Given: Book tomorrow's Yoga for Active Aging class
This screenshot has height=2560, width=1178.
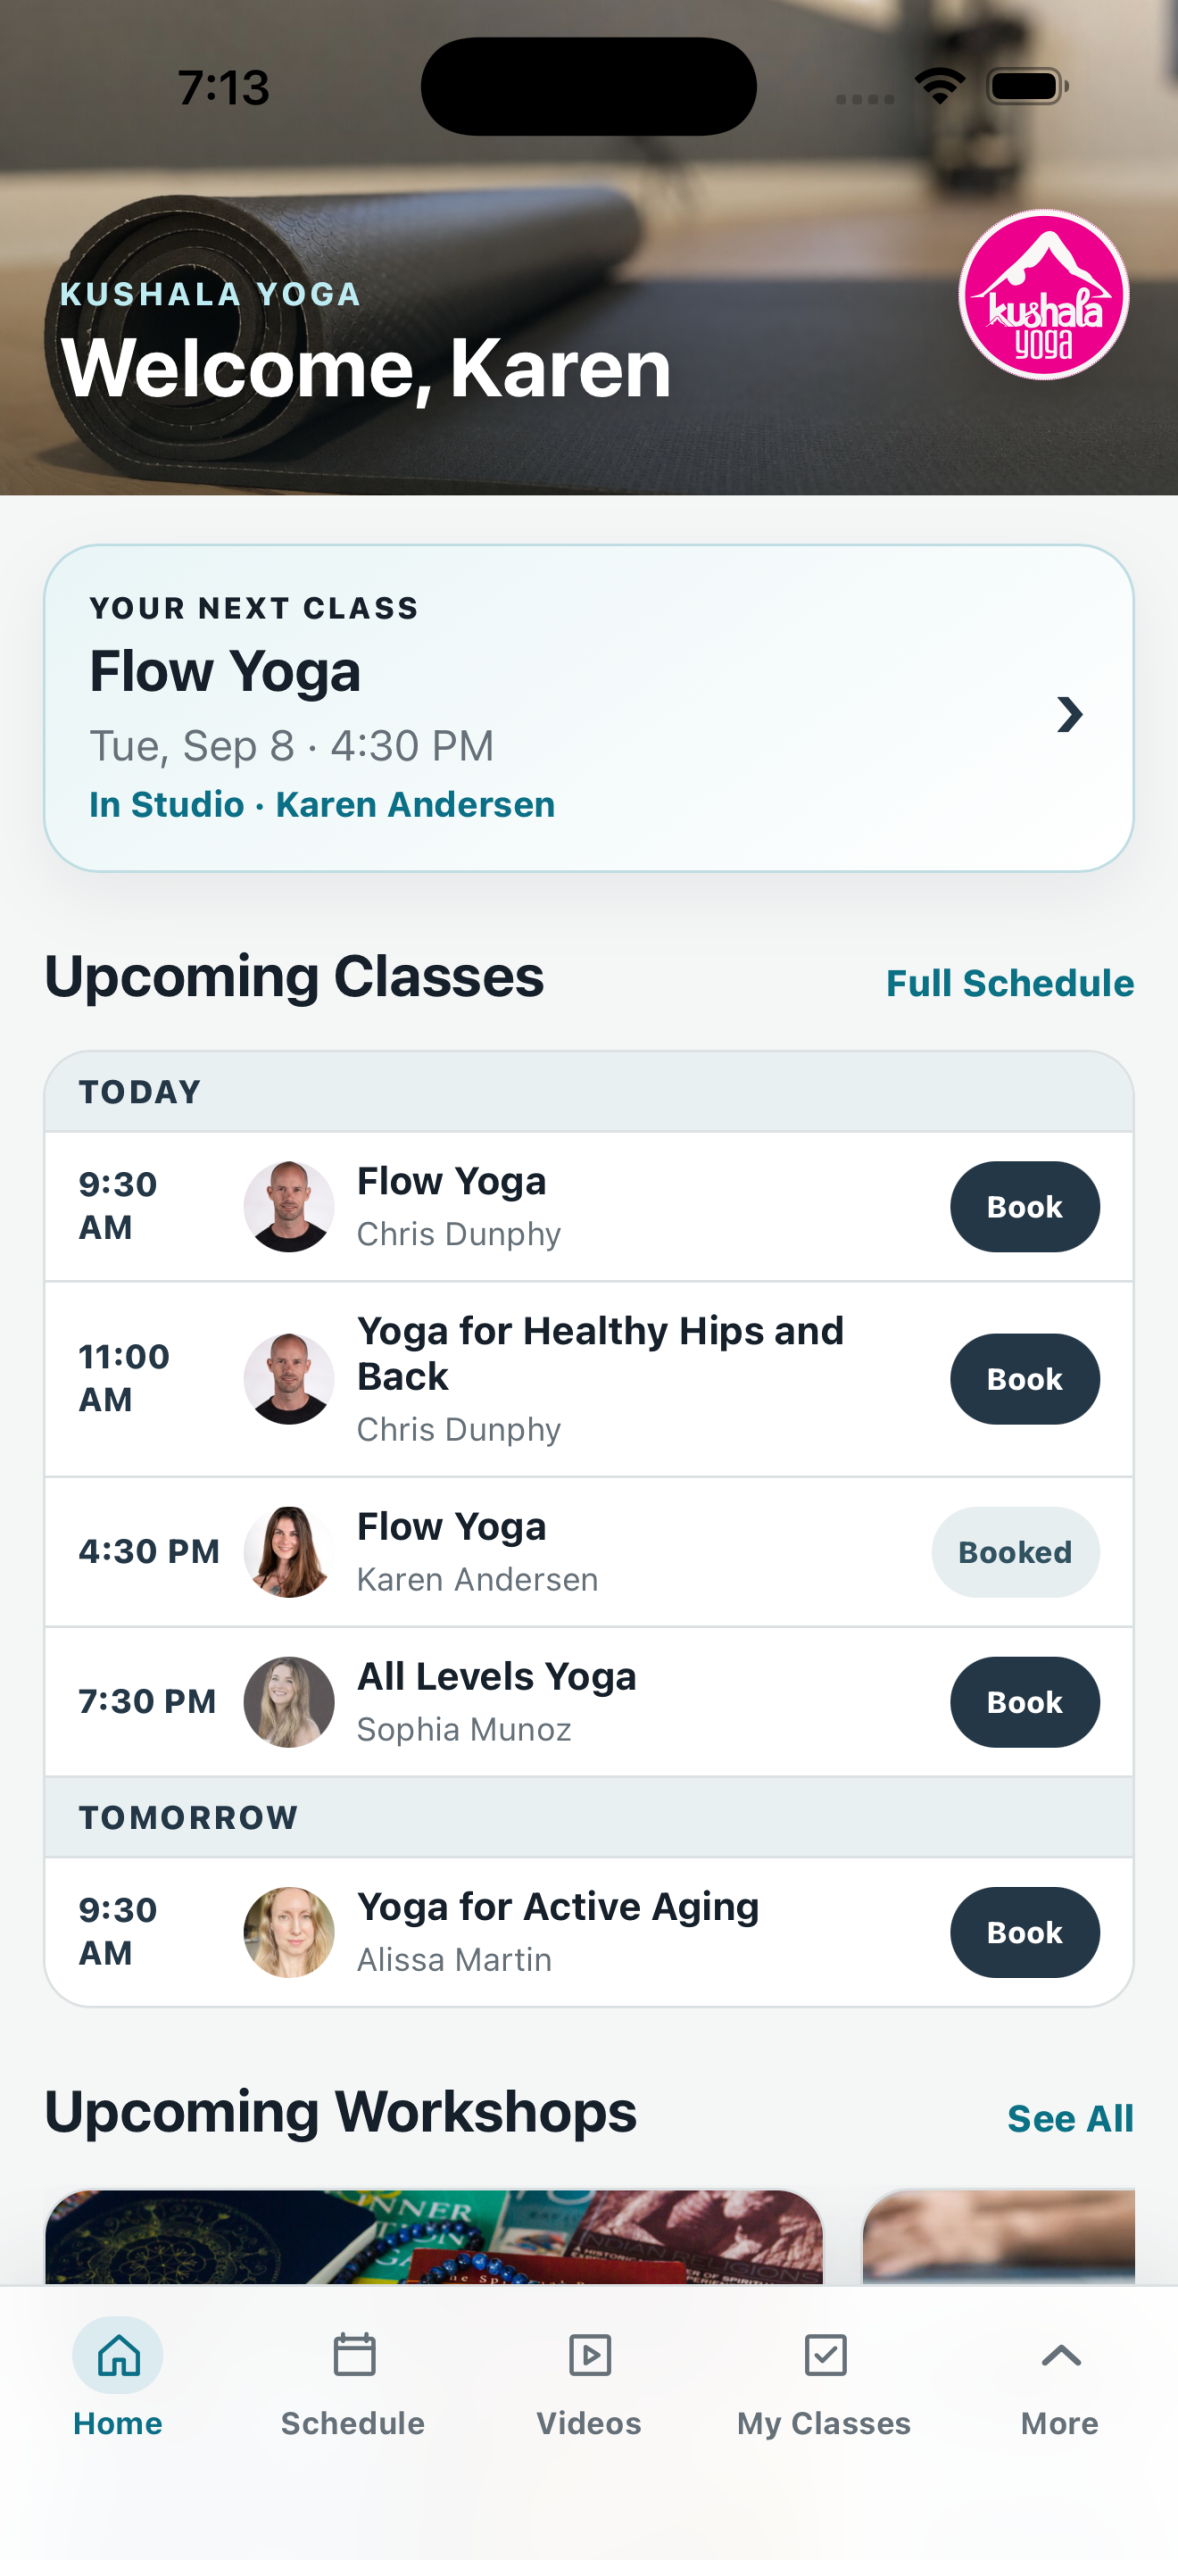Looking at the screenshot, I should click(1024, 1932).
